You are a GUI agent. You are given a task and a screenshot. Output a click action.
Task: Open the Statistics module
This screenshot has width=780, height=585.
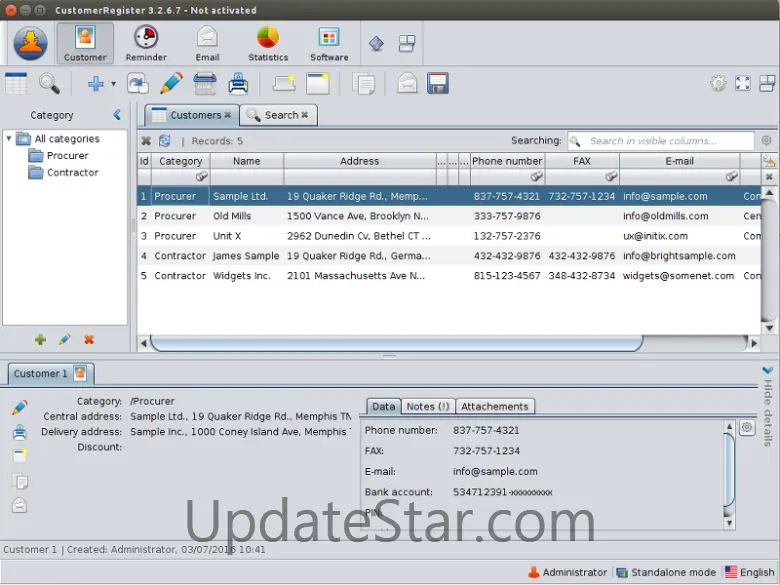[x=267, y=43]
